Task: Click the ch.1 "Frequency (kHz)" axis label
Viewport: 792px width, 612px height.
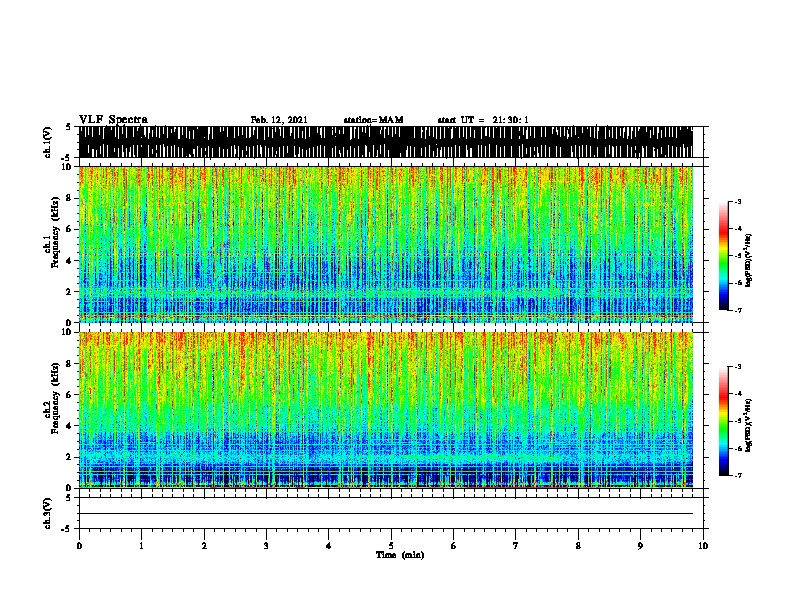Action: click(55, 232)
